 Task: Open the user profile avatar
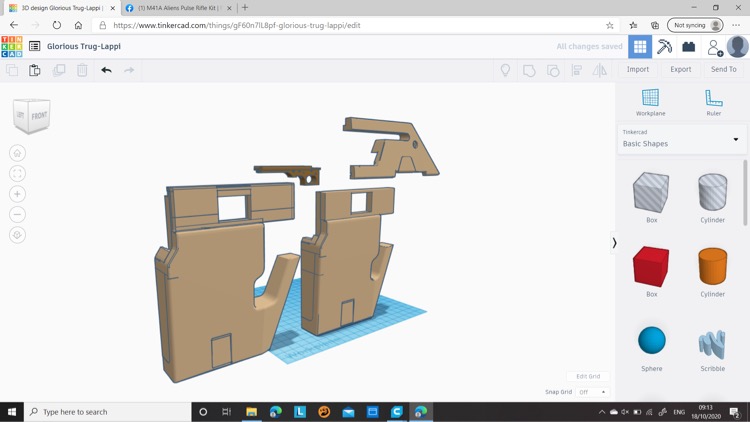[x=738, y=46]
